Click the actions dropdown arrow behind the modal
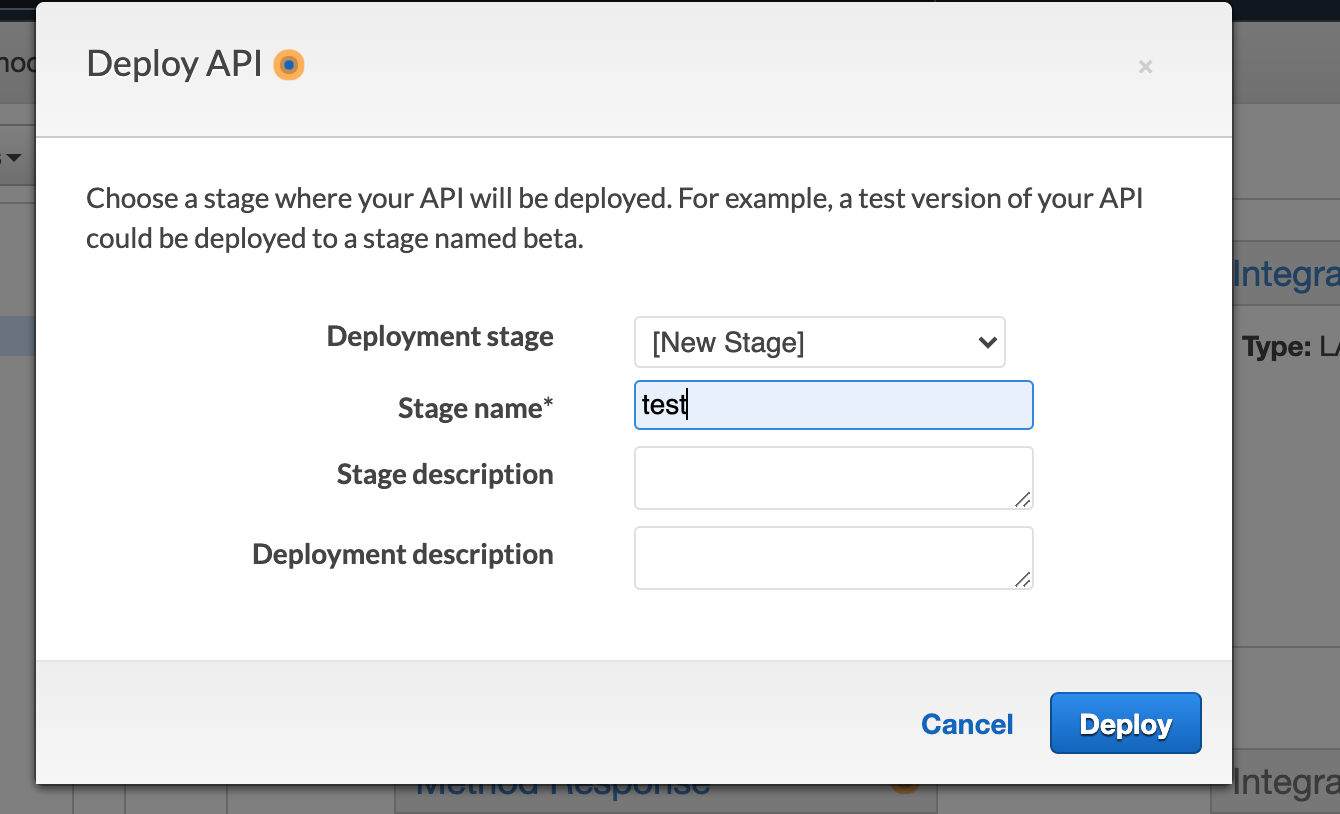 point(13,157)
